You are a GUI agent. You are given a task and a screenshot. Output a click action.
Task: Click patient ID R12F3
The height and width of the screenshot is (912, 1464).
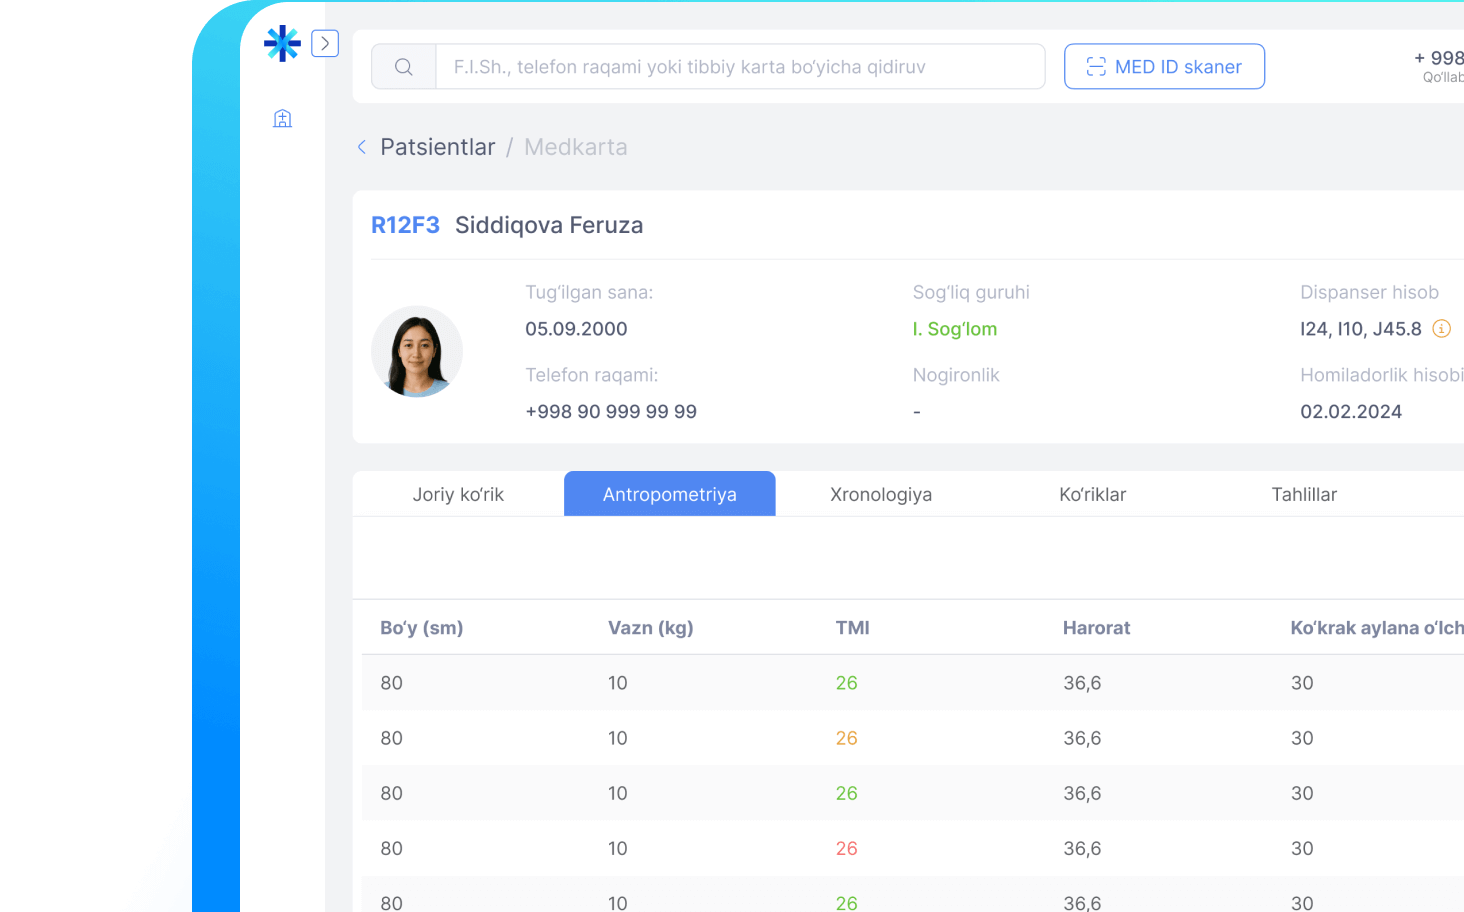405,225
